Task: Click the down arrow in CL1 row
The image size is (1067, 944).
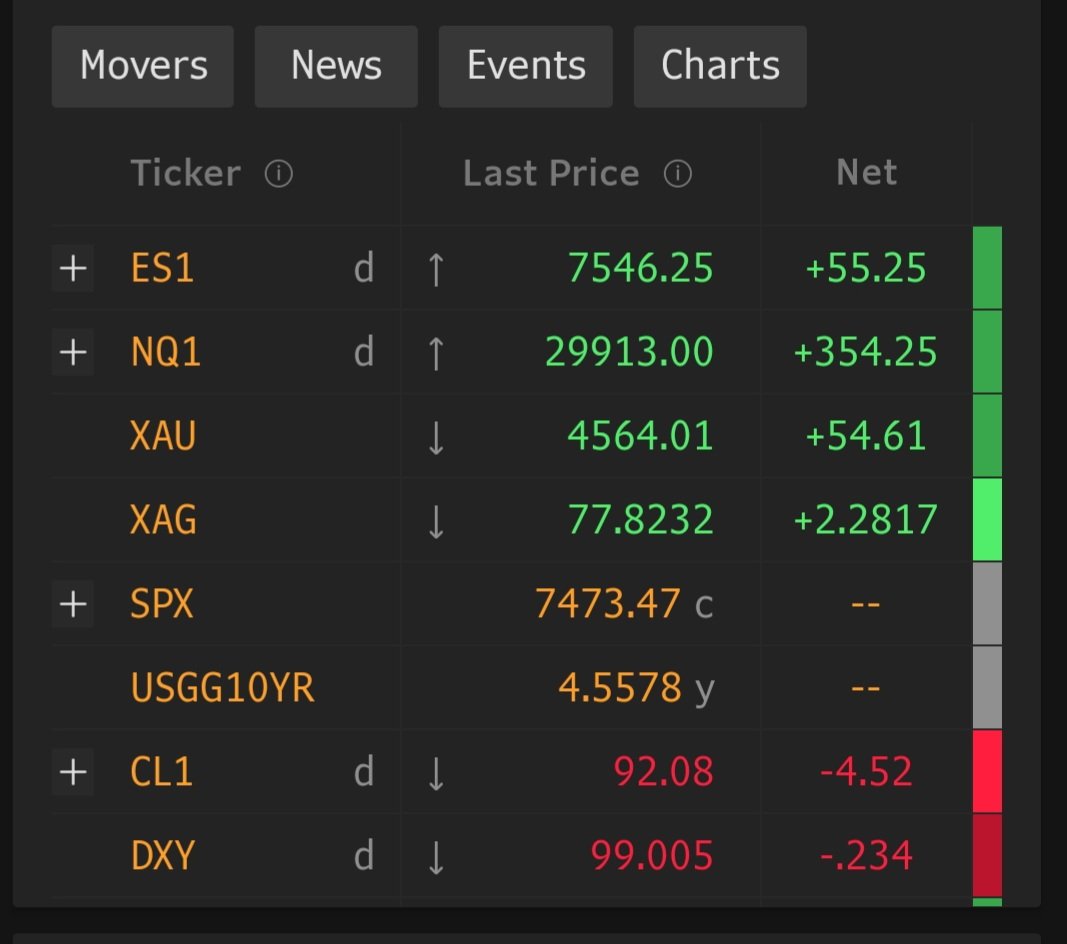Action: (x=436, y=773)
